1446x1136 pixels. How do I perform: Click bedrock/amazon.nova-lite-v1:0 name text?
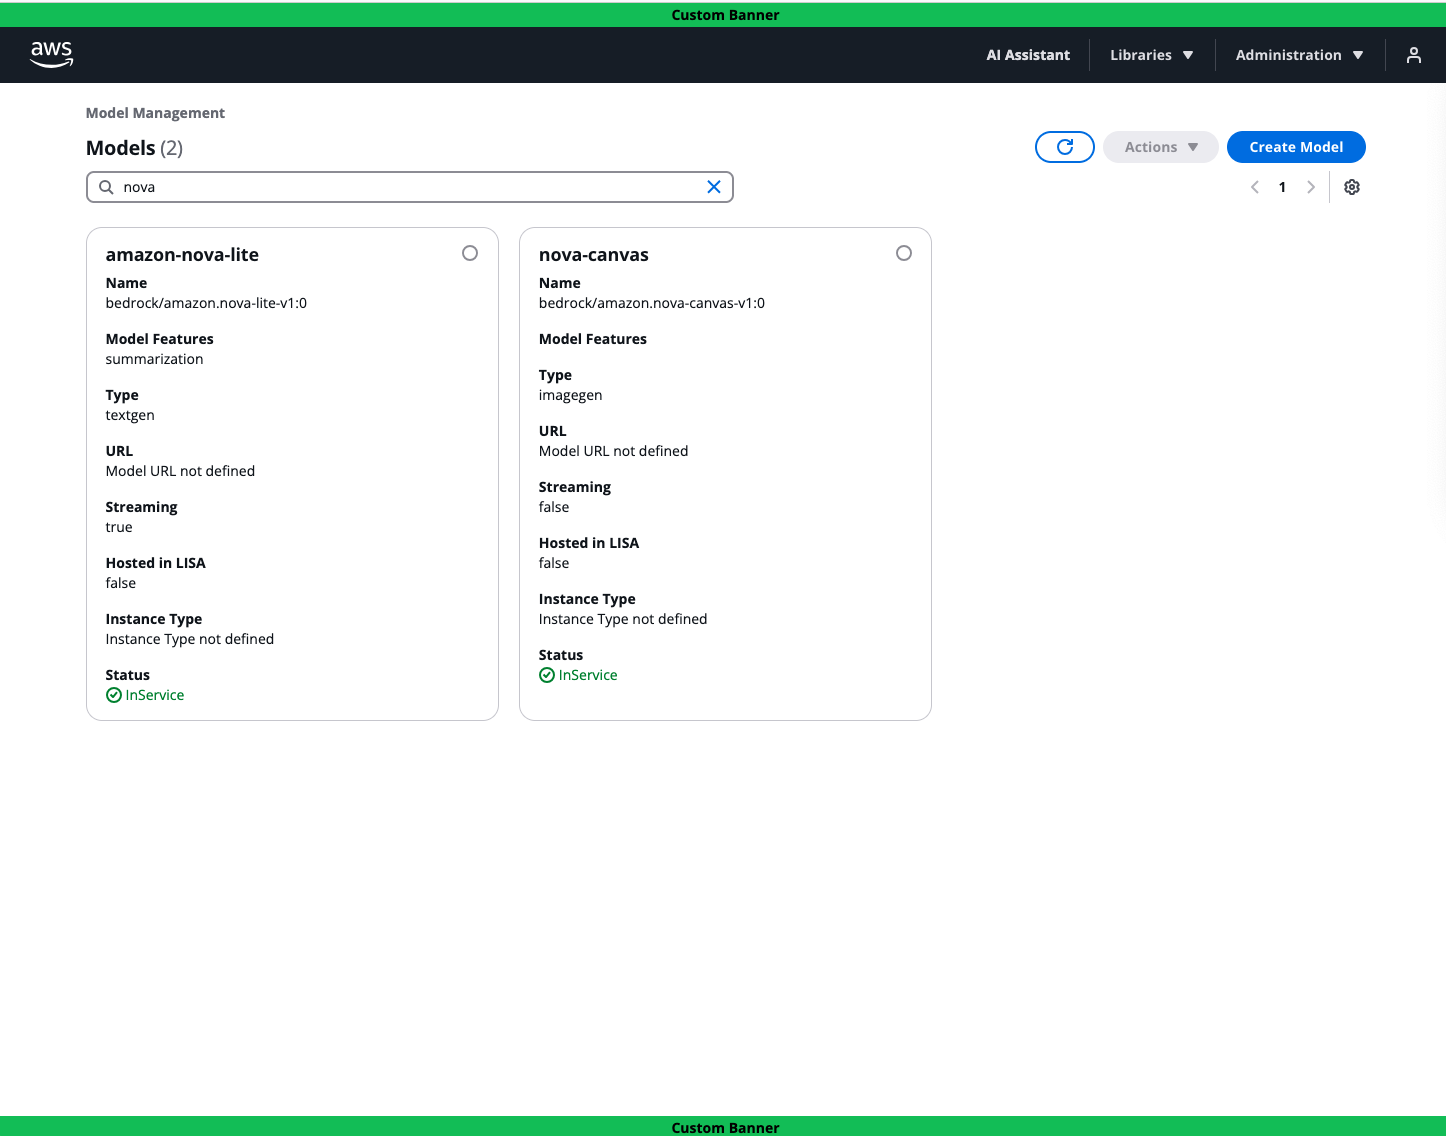pyautogui.click(x=206, y=303)
